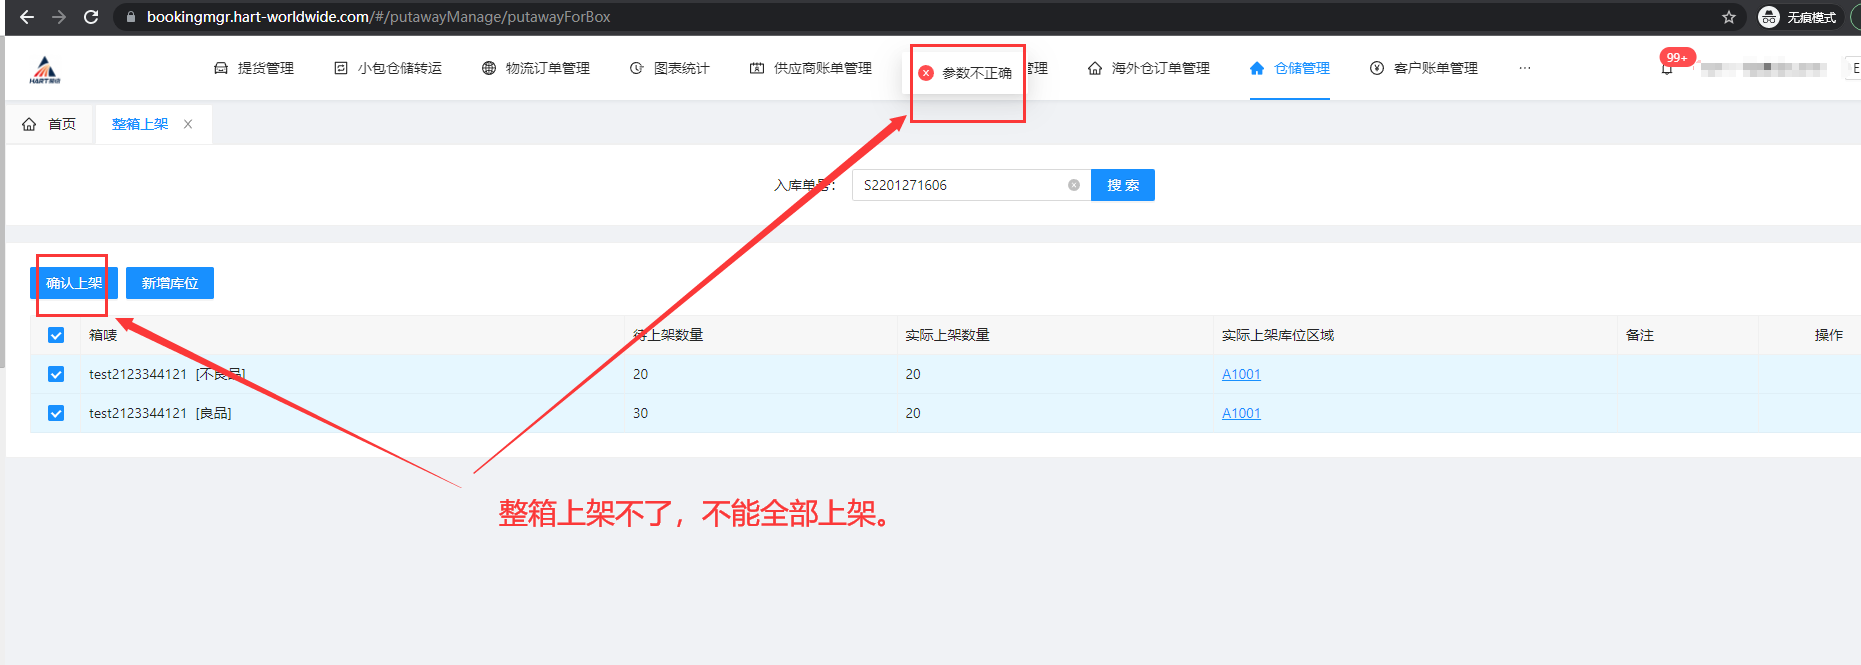
Task: Open the 物流订单管理 menu
Action: point(536,68)
